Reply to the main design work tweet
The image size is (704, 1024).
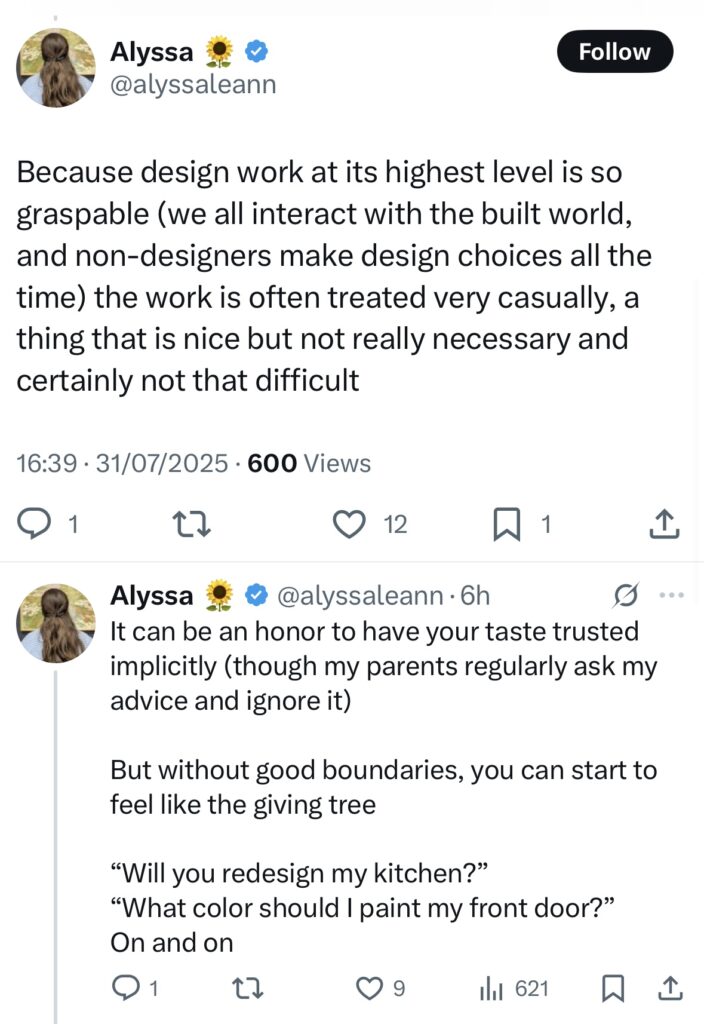pos(37,523)
